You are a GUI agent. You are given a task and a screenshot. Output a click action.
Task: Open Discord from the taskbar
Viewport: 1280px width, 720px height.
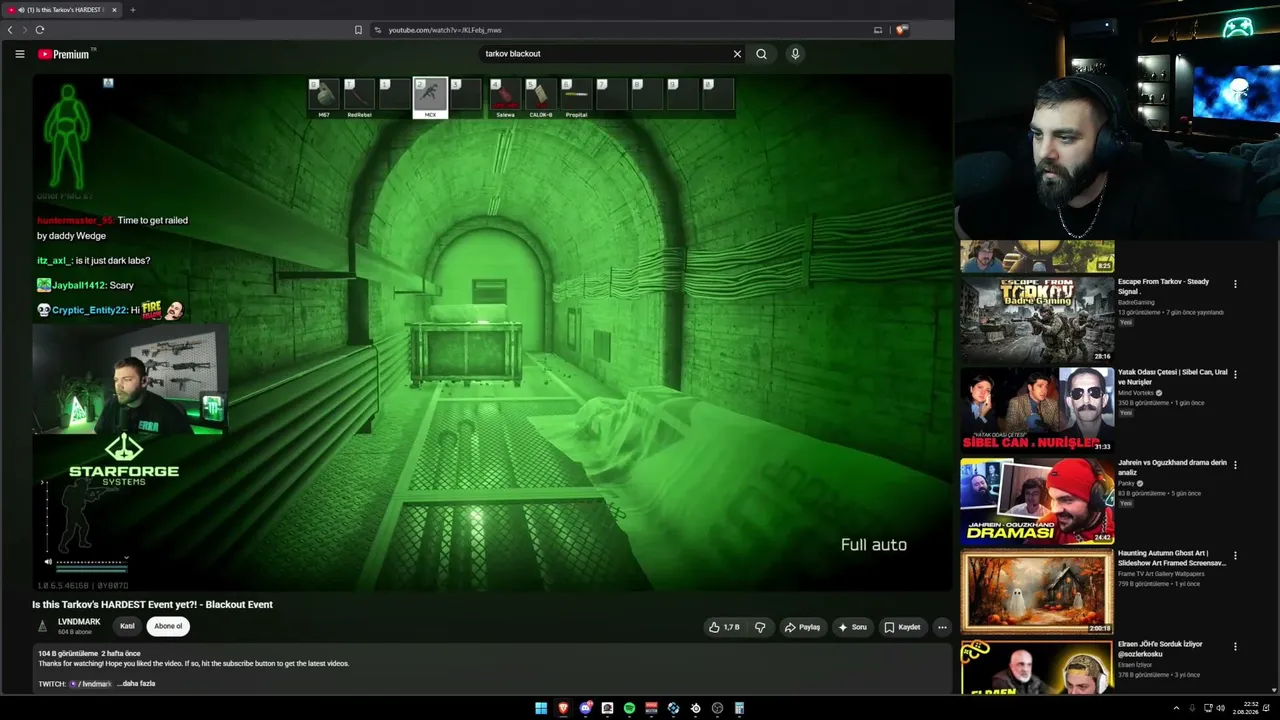(585, 708)
